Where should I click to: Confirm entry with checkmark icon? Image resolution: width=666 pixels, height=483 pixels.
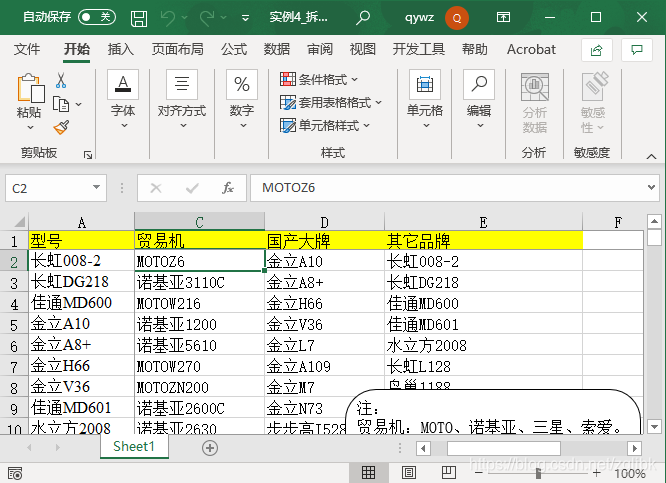coord(192,188)
